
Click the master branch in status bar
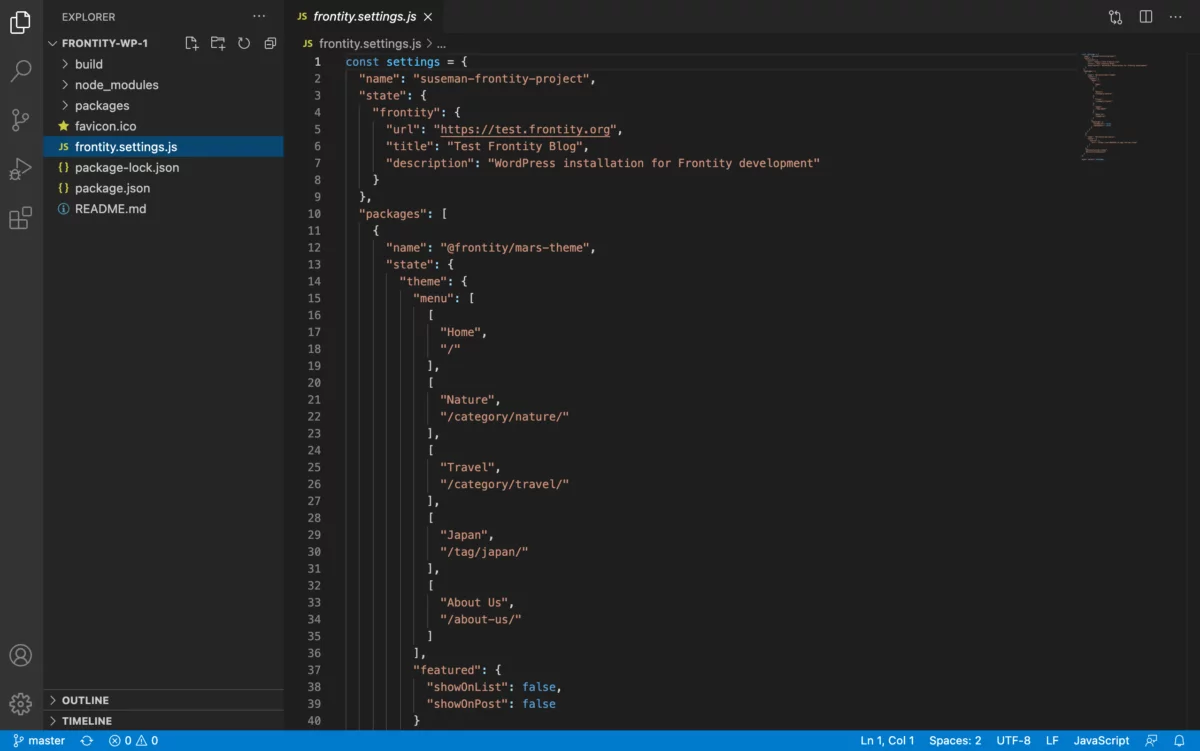pyautogui.click(x=39, y=741)
